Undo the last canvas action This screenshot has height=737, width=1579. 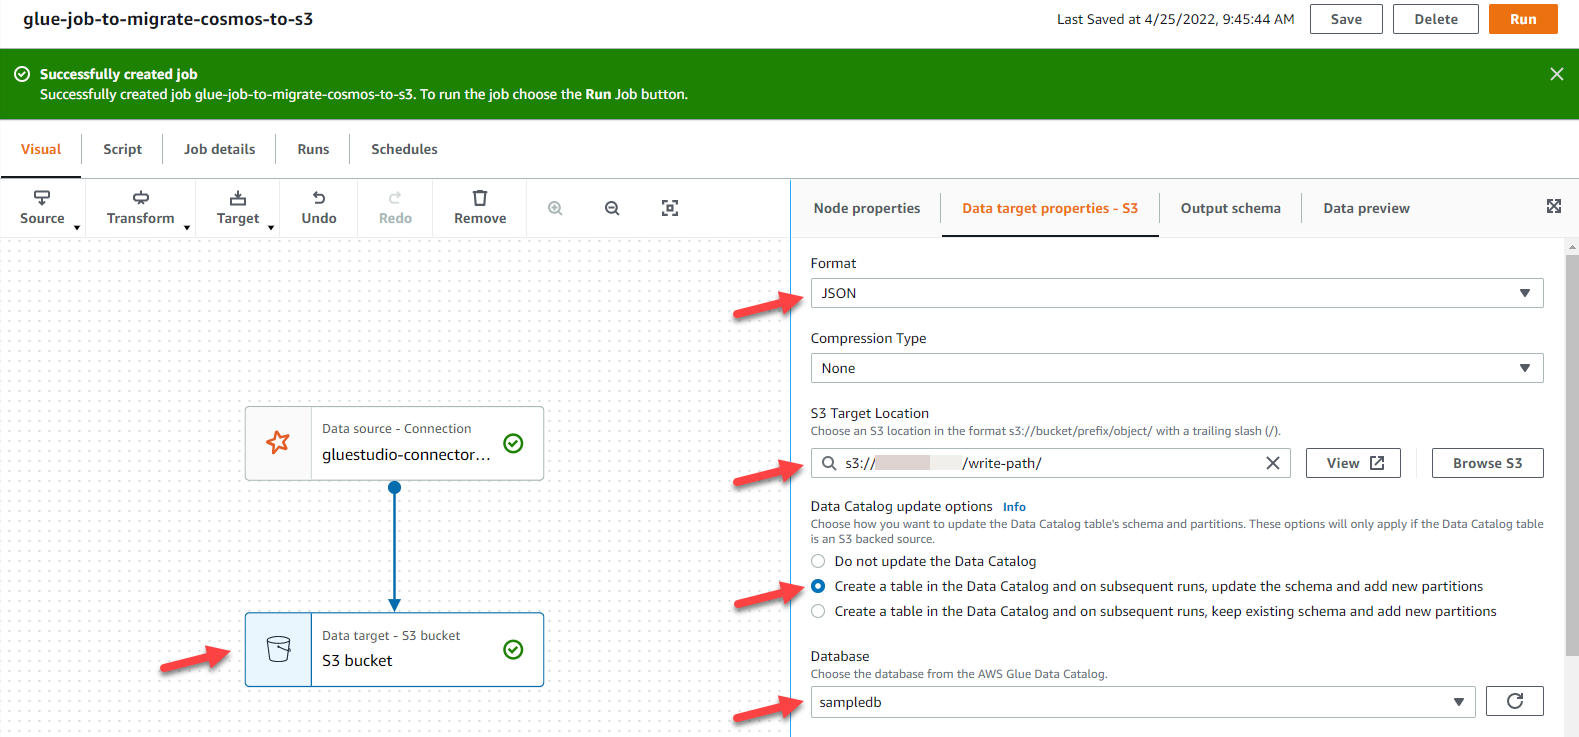point(319,208)
